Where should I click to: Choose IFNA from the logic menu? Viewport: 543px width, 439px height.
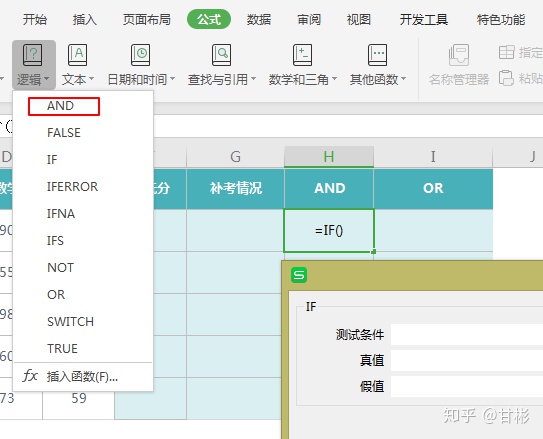pyautogui.click(x=83, y=214)
